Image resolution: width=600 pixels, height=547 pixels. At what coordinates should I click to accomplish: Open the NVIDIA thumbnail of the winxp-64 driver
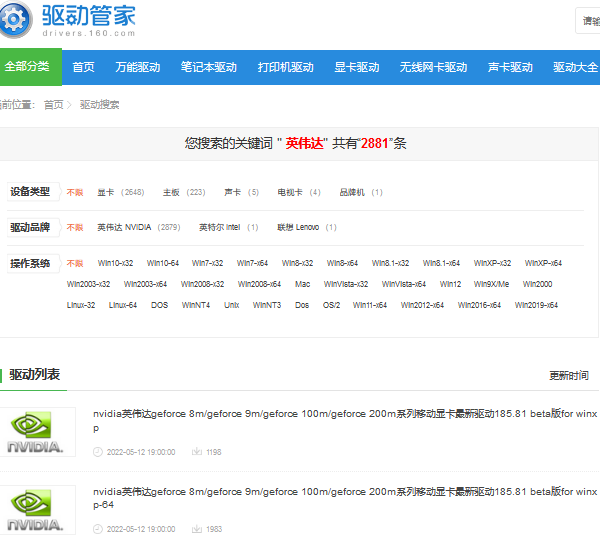pos(38,510)
